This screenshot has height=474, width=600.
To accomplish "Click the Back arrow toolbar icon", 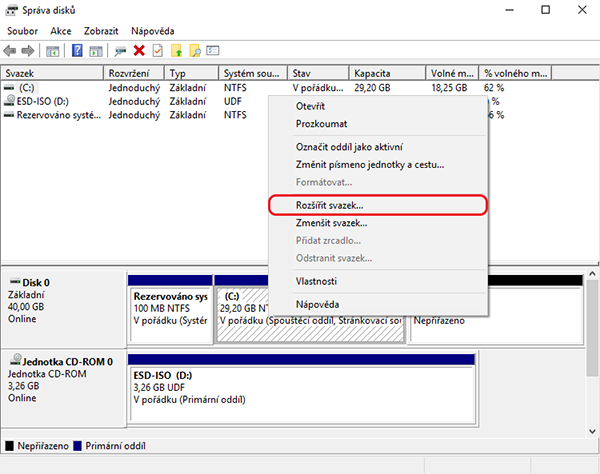I will click(11, 50).
